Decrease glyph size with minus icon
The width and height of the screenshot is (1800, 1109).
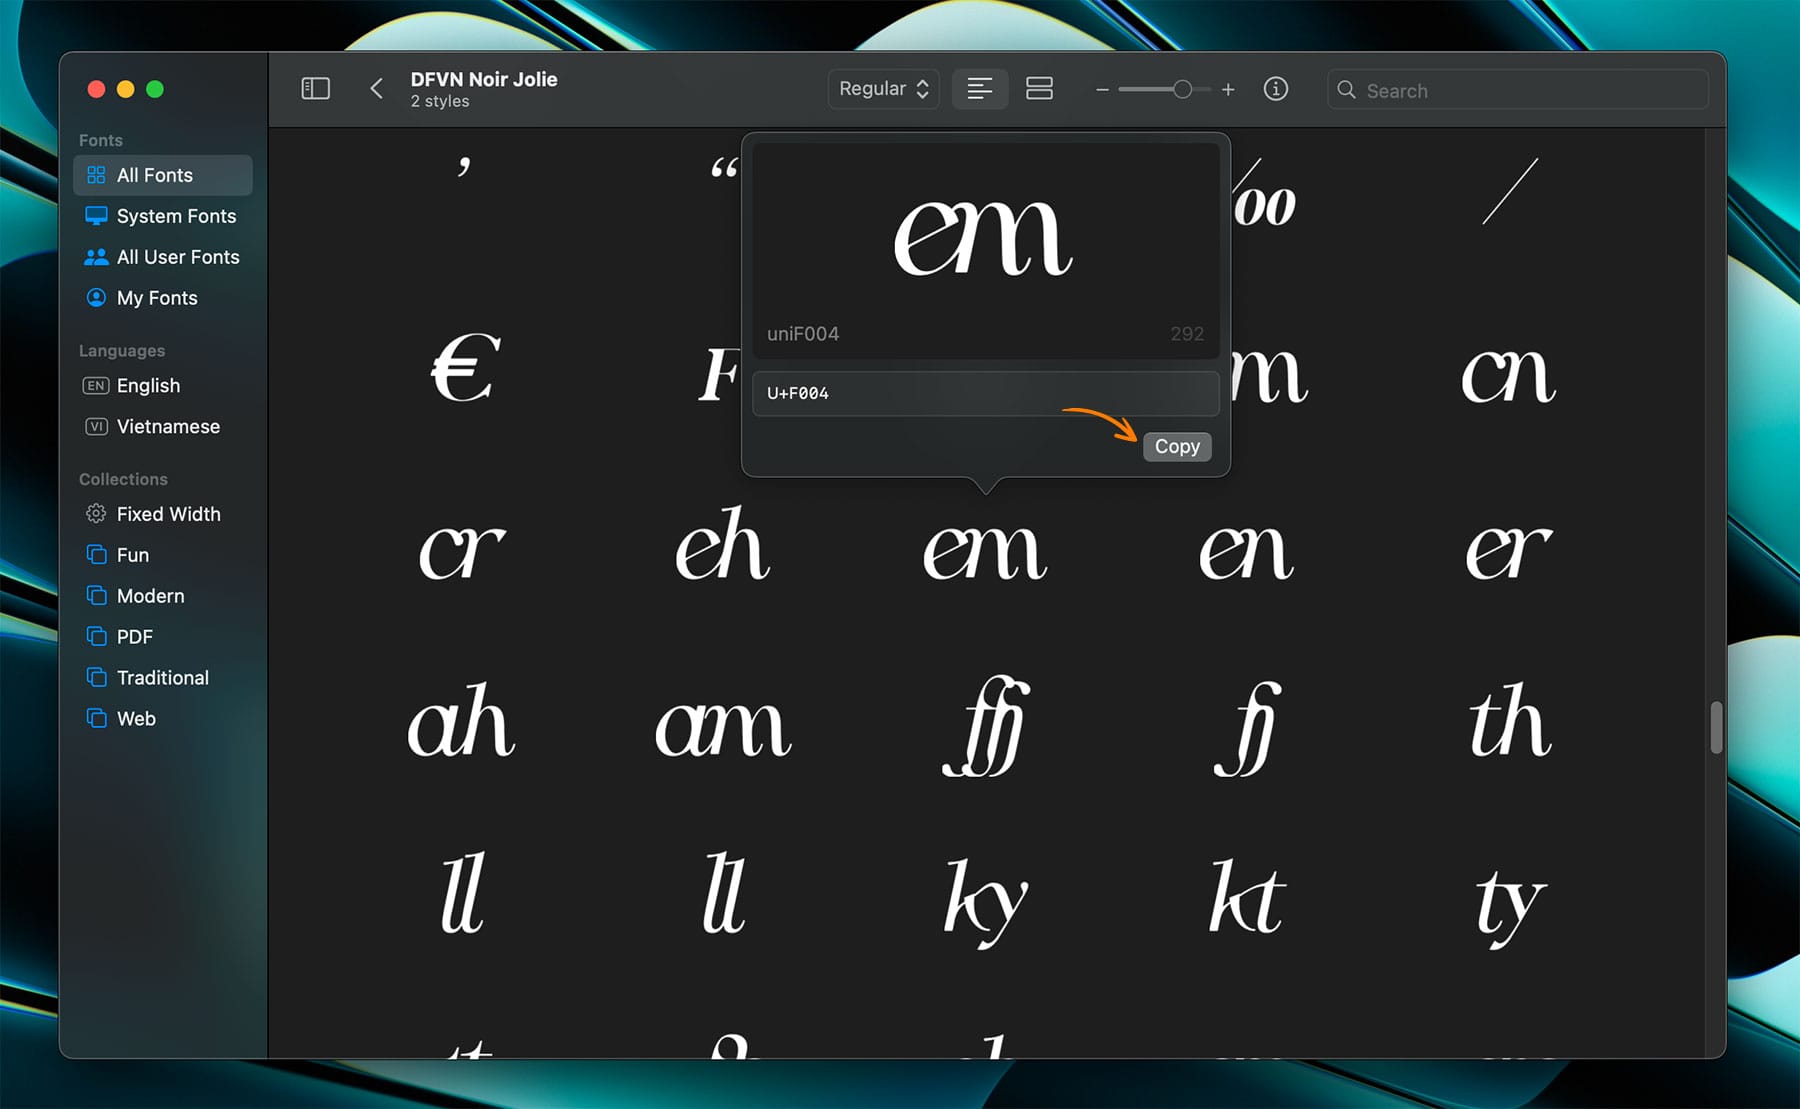(1102, 90)
